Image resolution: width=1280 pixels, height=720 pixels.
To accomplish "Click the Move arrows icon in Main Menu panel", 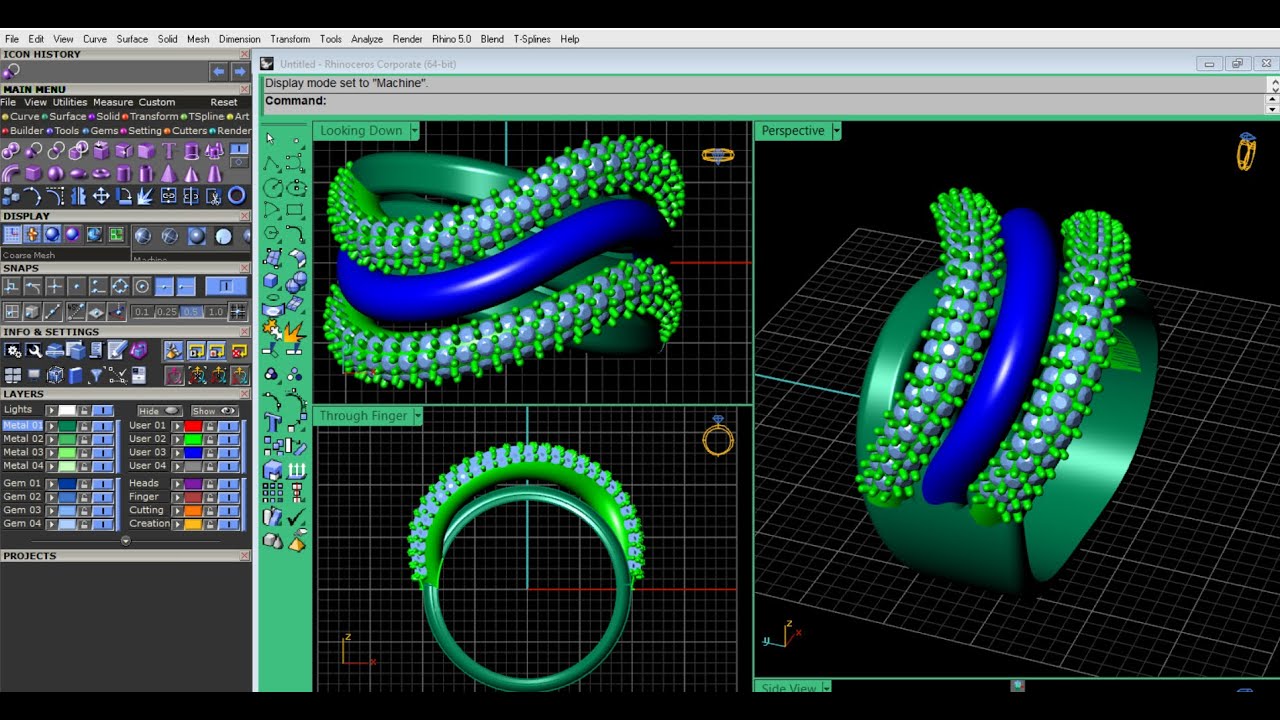I will point(101,195).
